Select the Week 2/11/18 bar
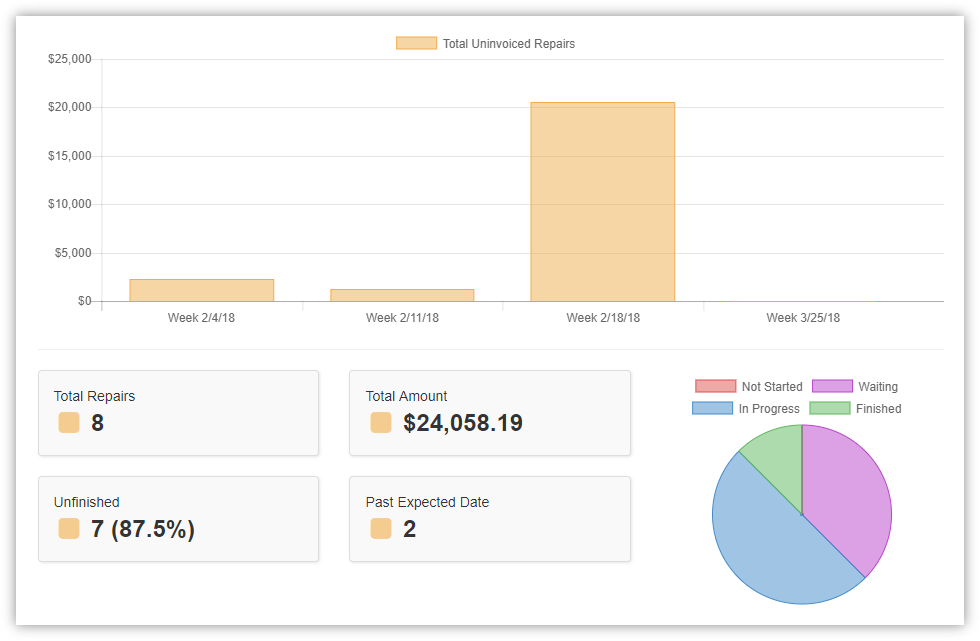Screen dimensions: 980x641 point(402,295)
